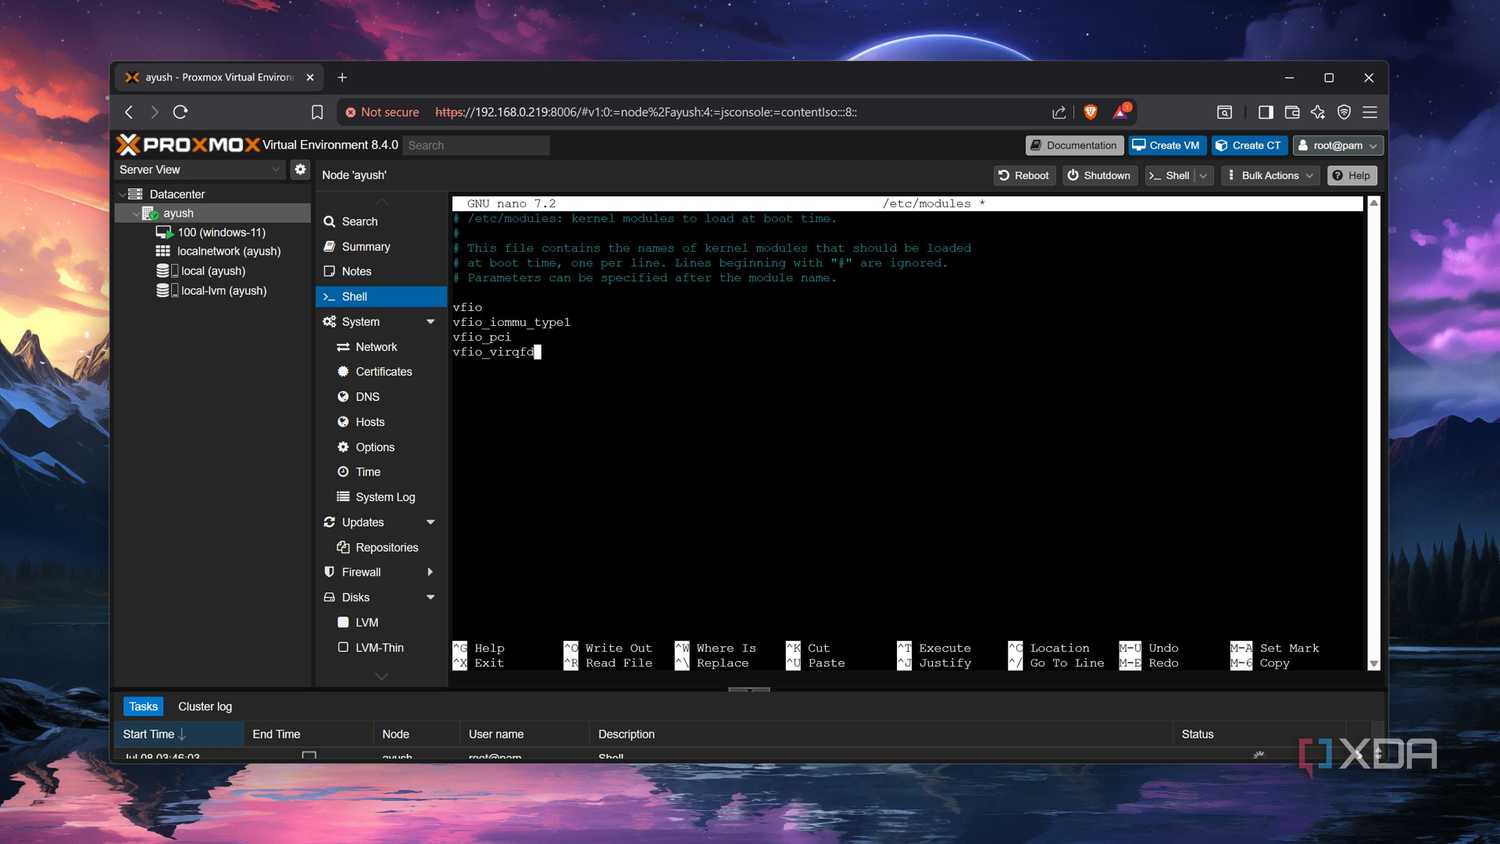Click the Help button

[1352, 175]
